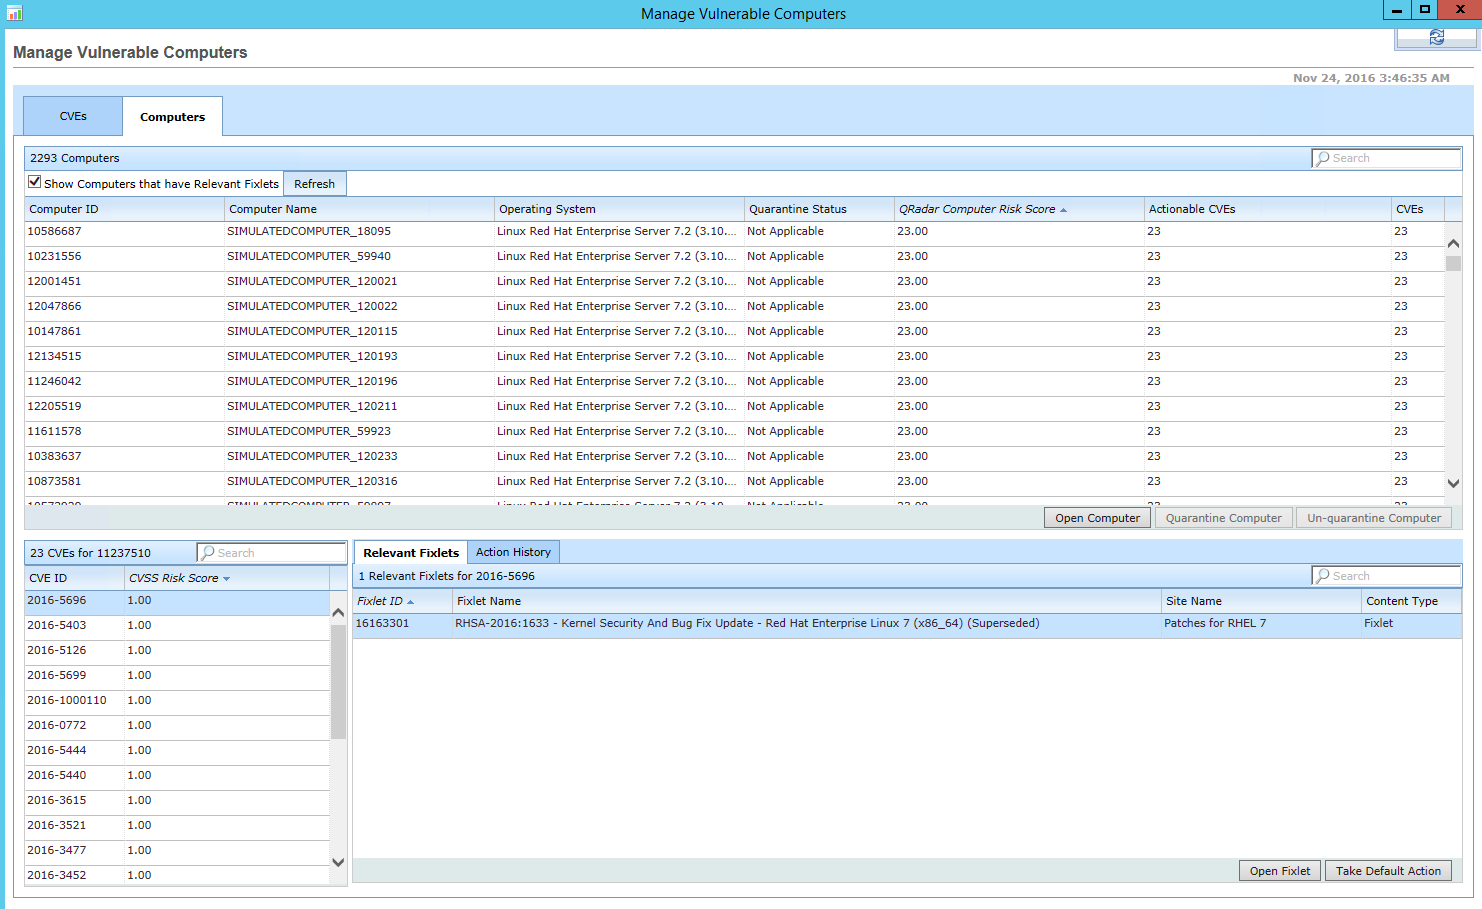Open the Action History tab
The width and height of the screenshot is (1482, 909).
click(x=513, y=552)
